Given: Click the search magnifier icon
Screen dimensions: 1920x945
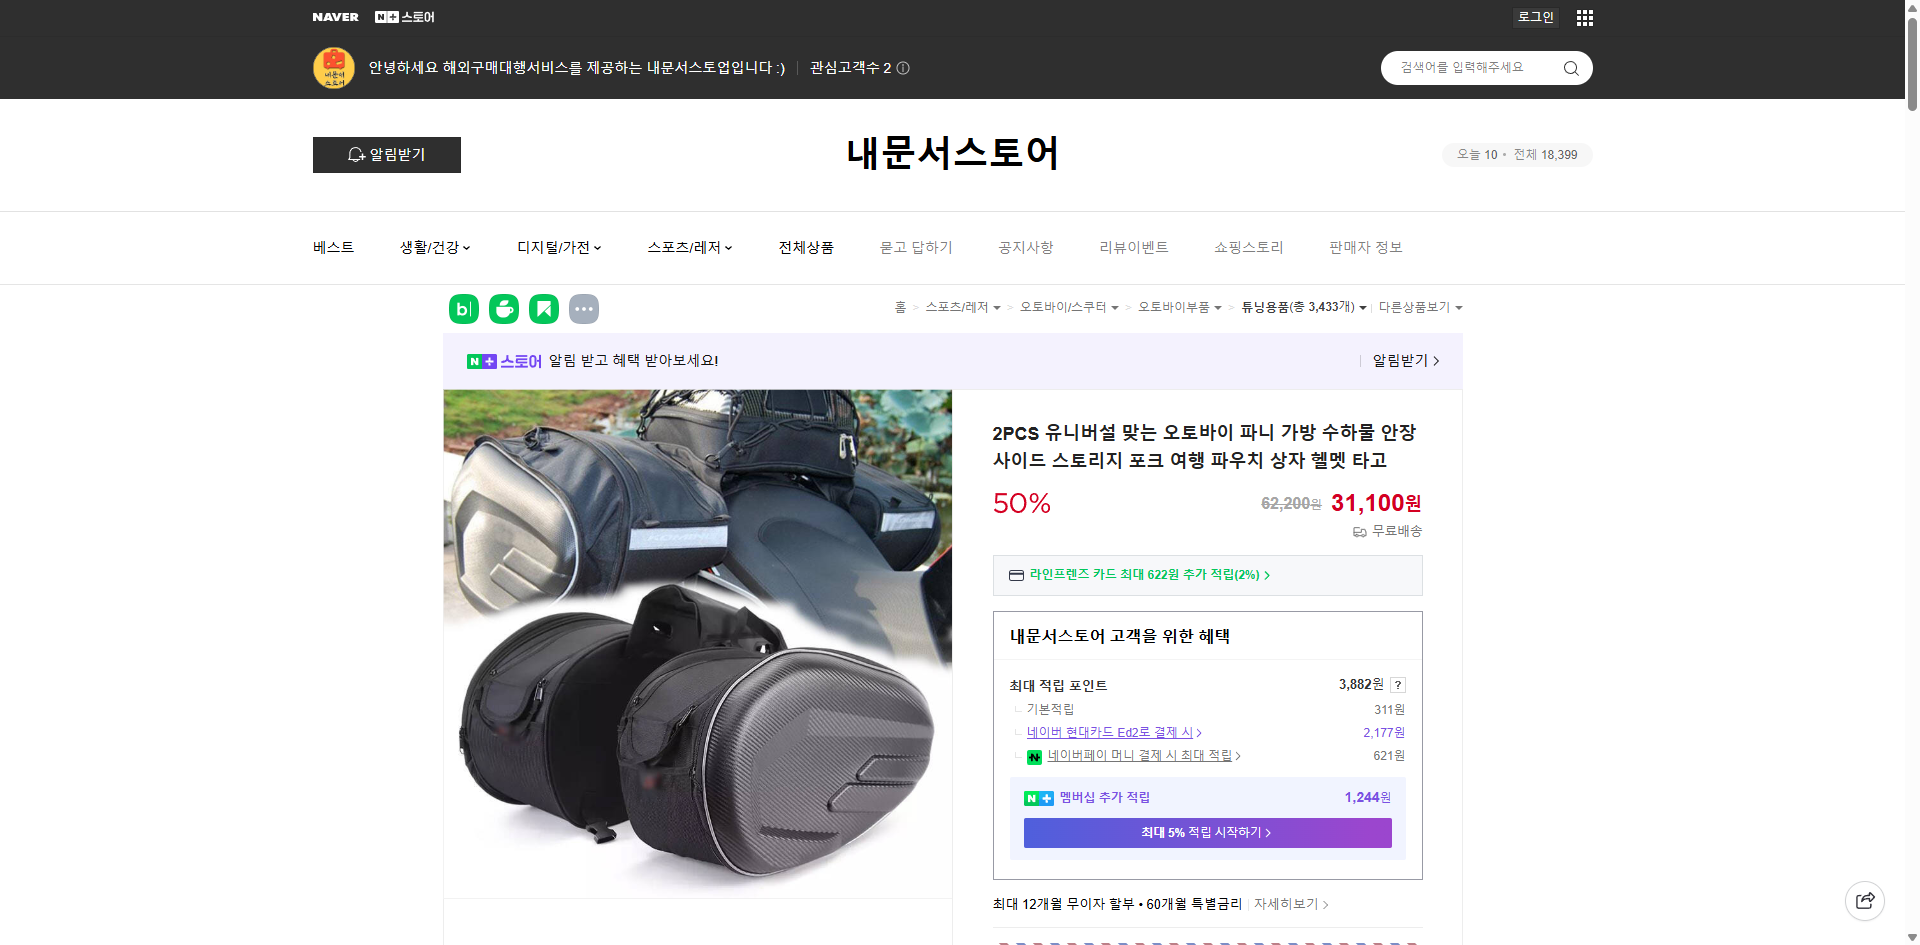Looking at the screenshot, I should 1570,67.
